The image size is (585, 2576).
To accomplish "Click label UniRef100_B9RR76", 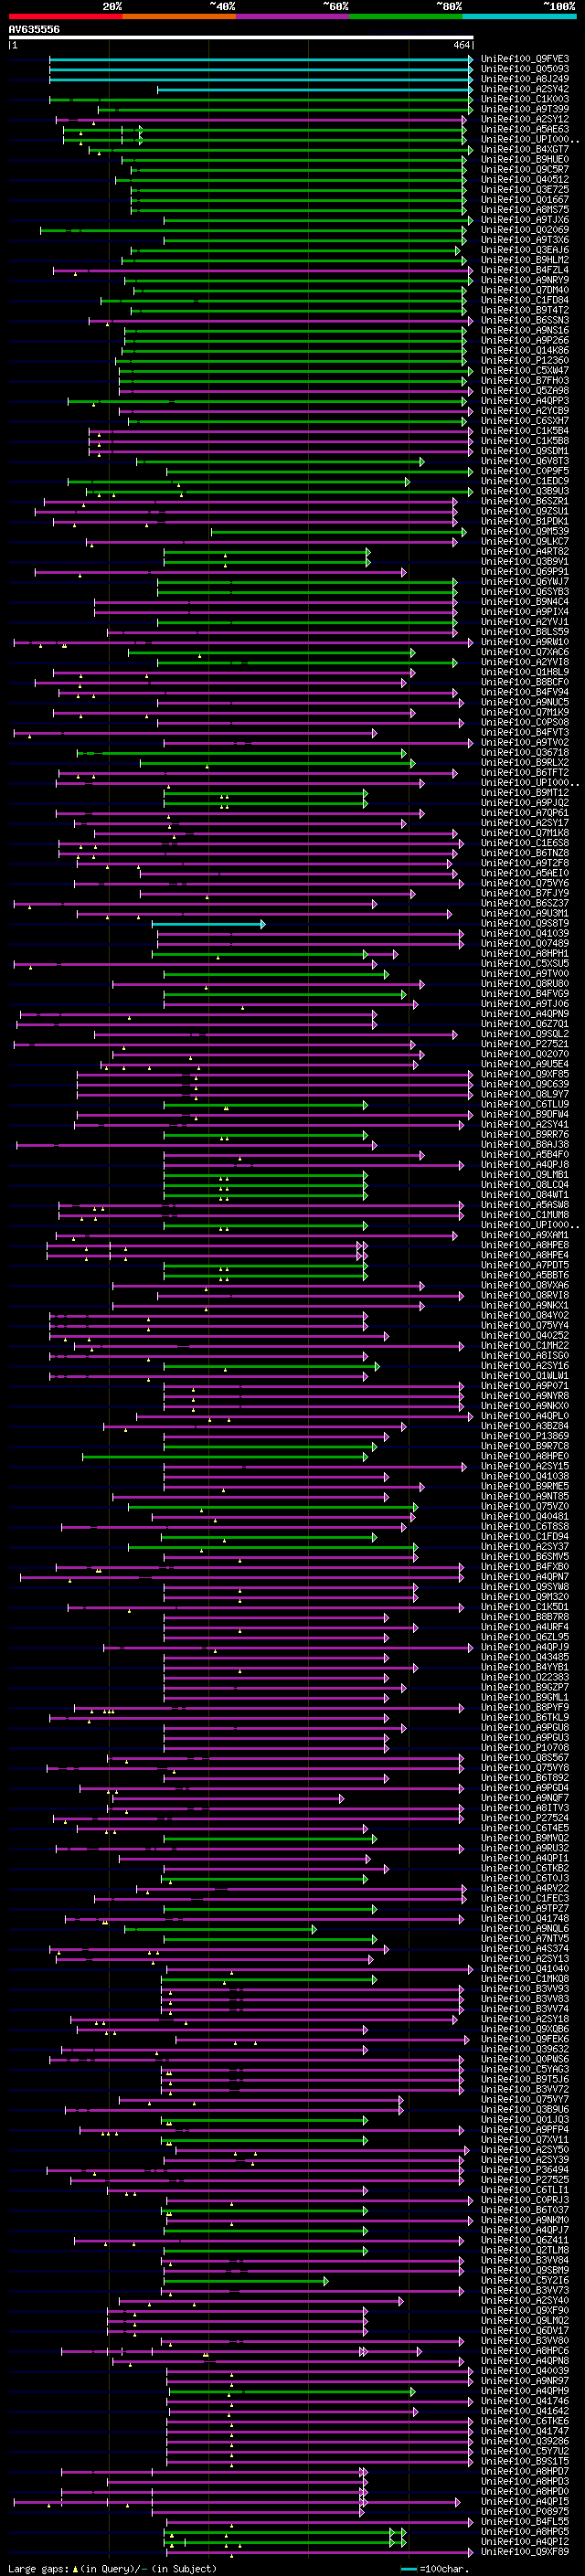I will click(x=525, y=1134).
